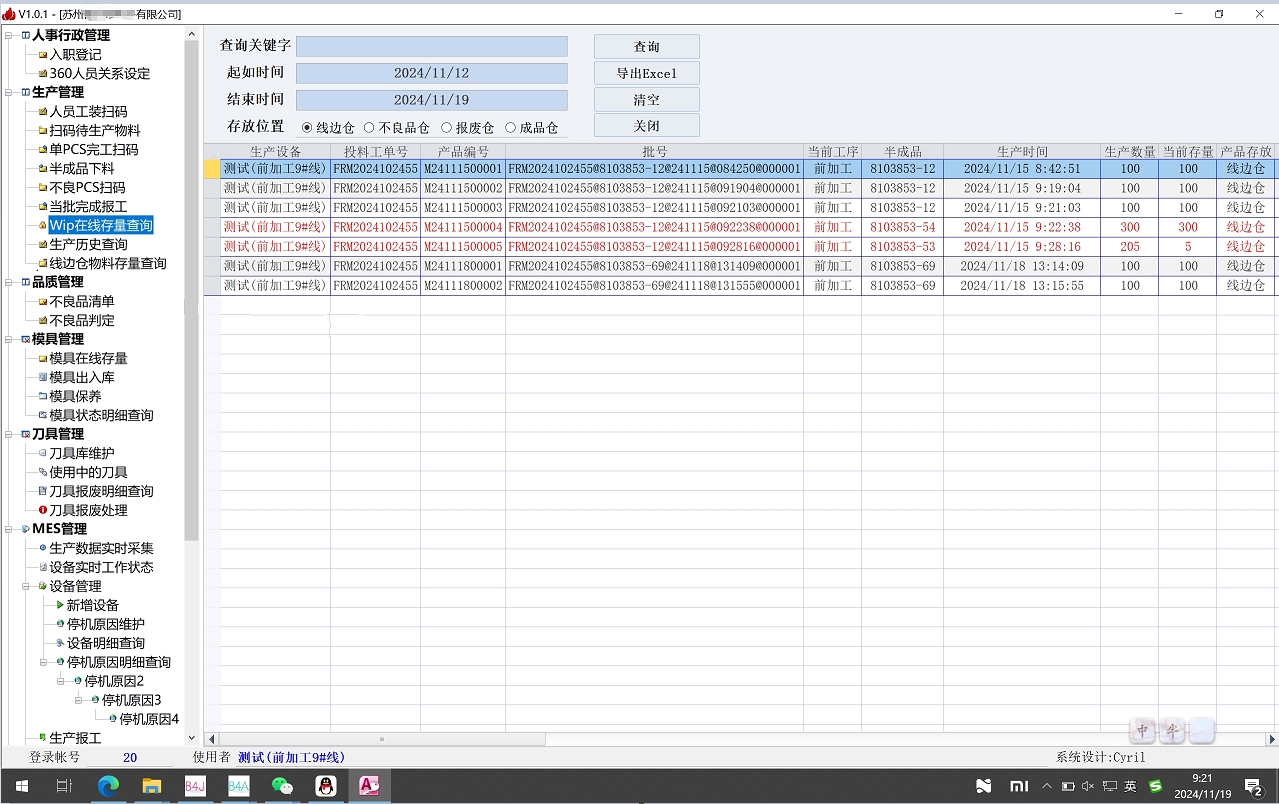Viewport: 1279px width, 804px height.
Task: Collapse the 人事行政管理 tree node
Action: 9,36
